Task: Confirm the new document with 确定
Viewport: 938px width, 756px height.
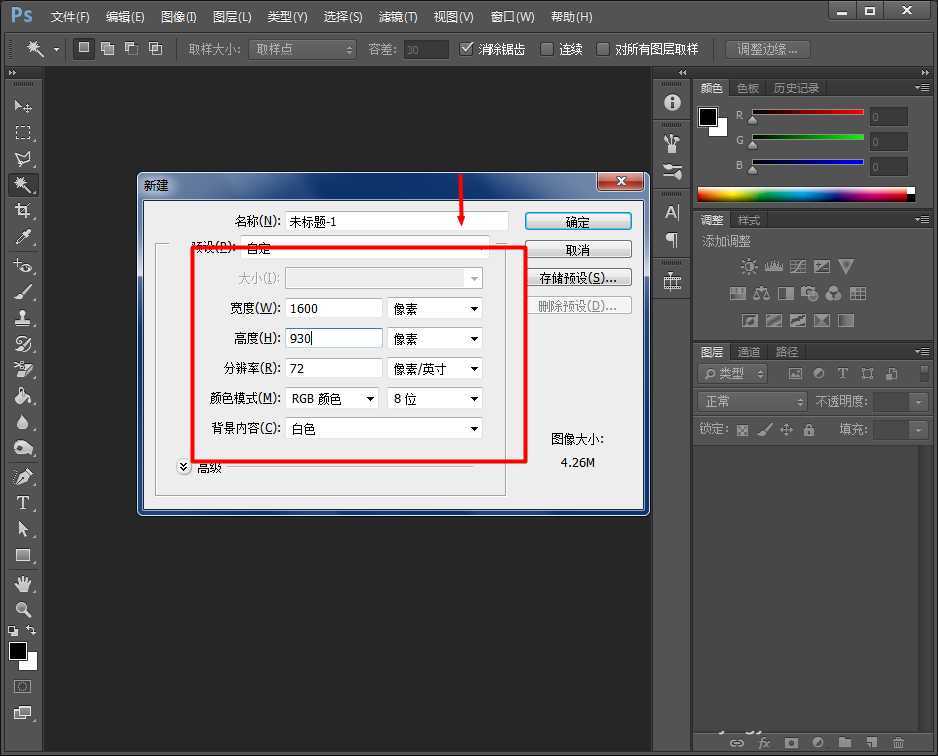Action: [578, 221]
